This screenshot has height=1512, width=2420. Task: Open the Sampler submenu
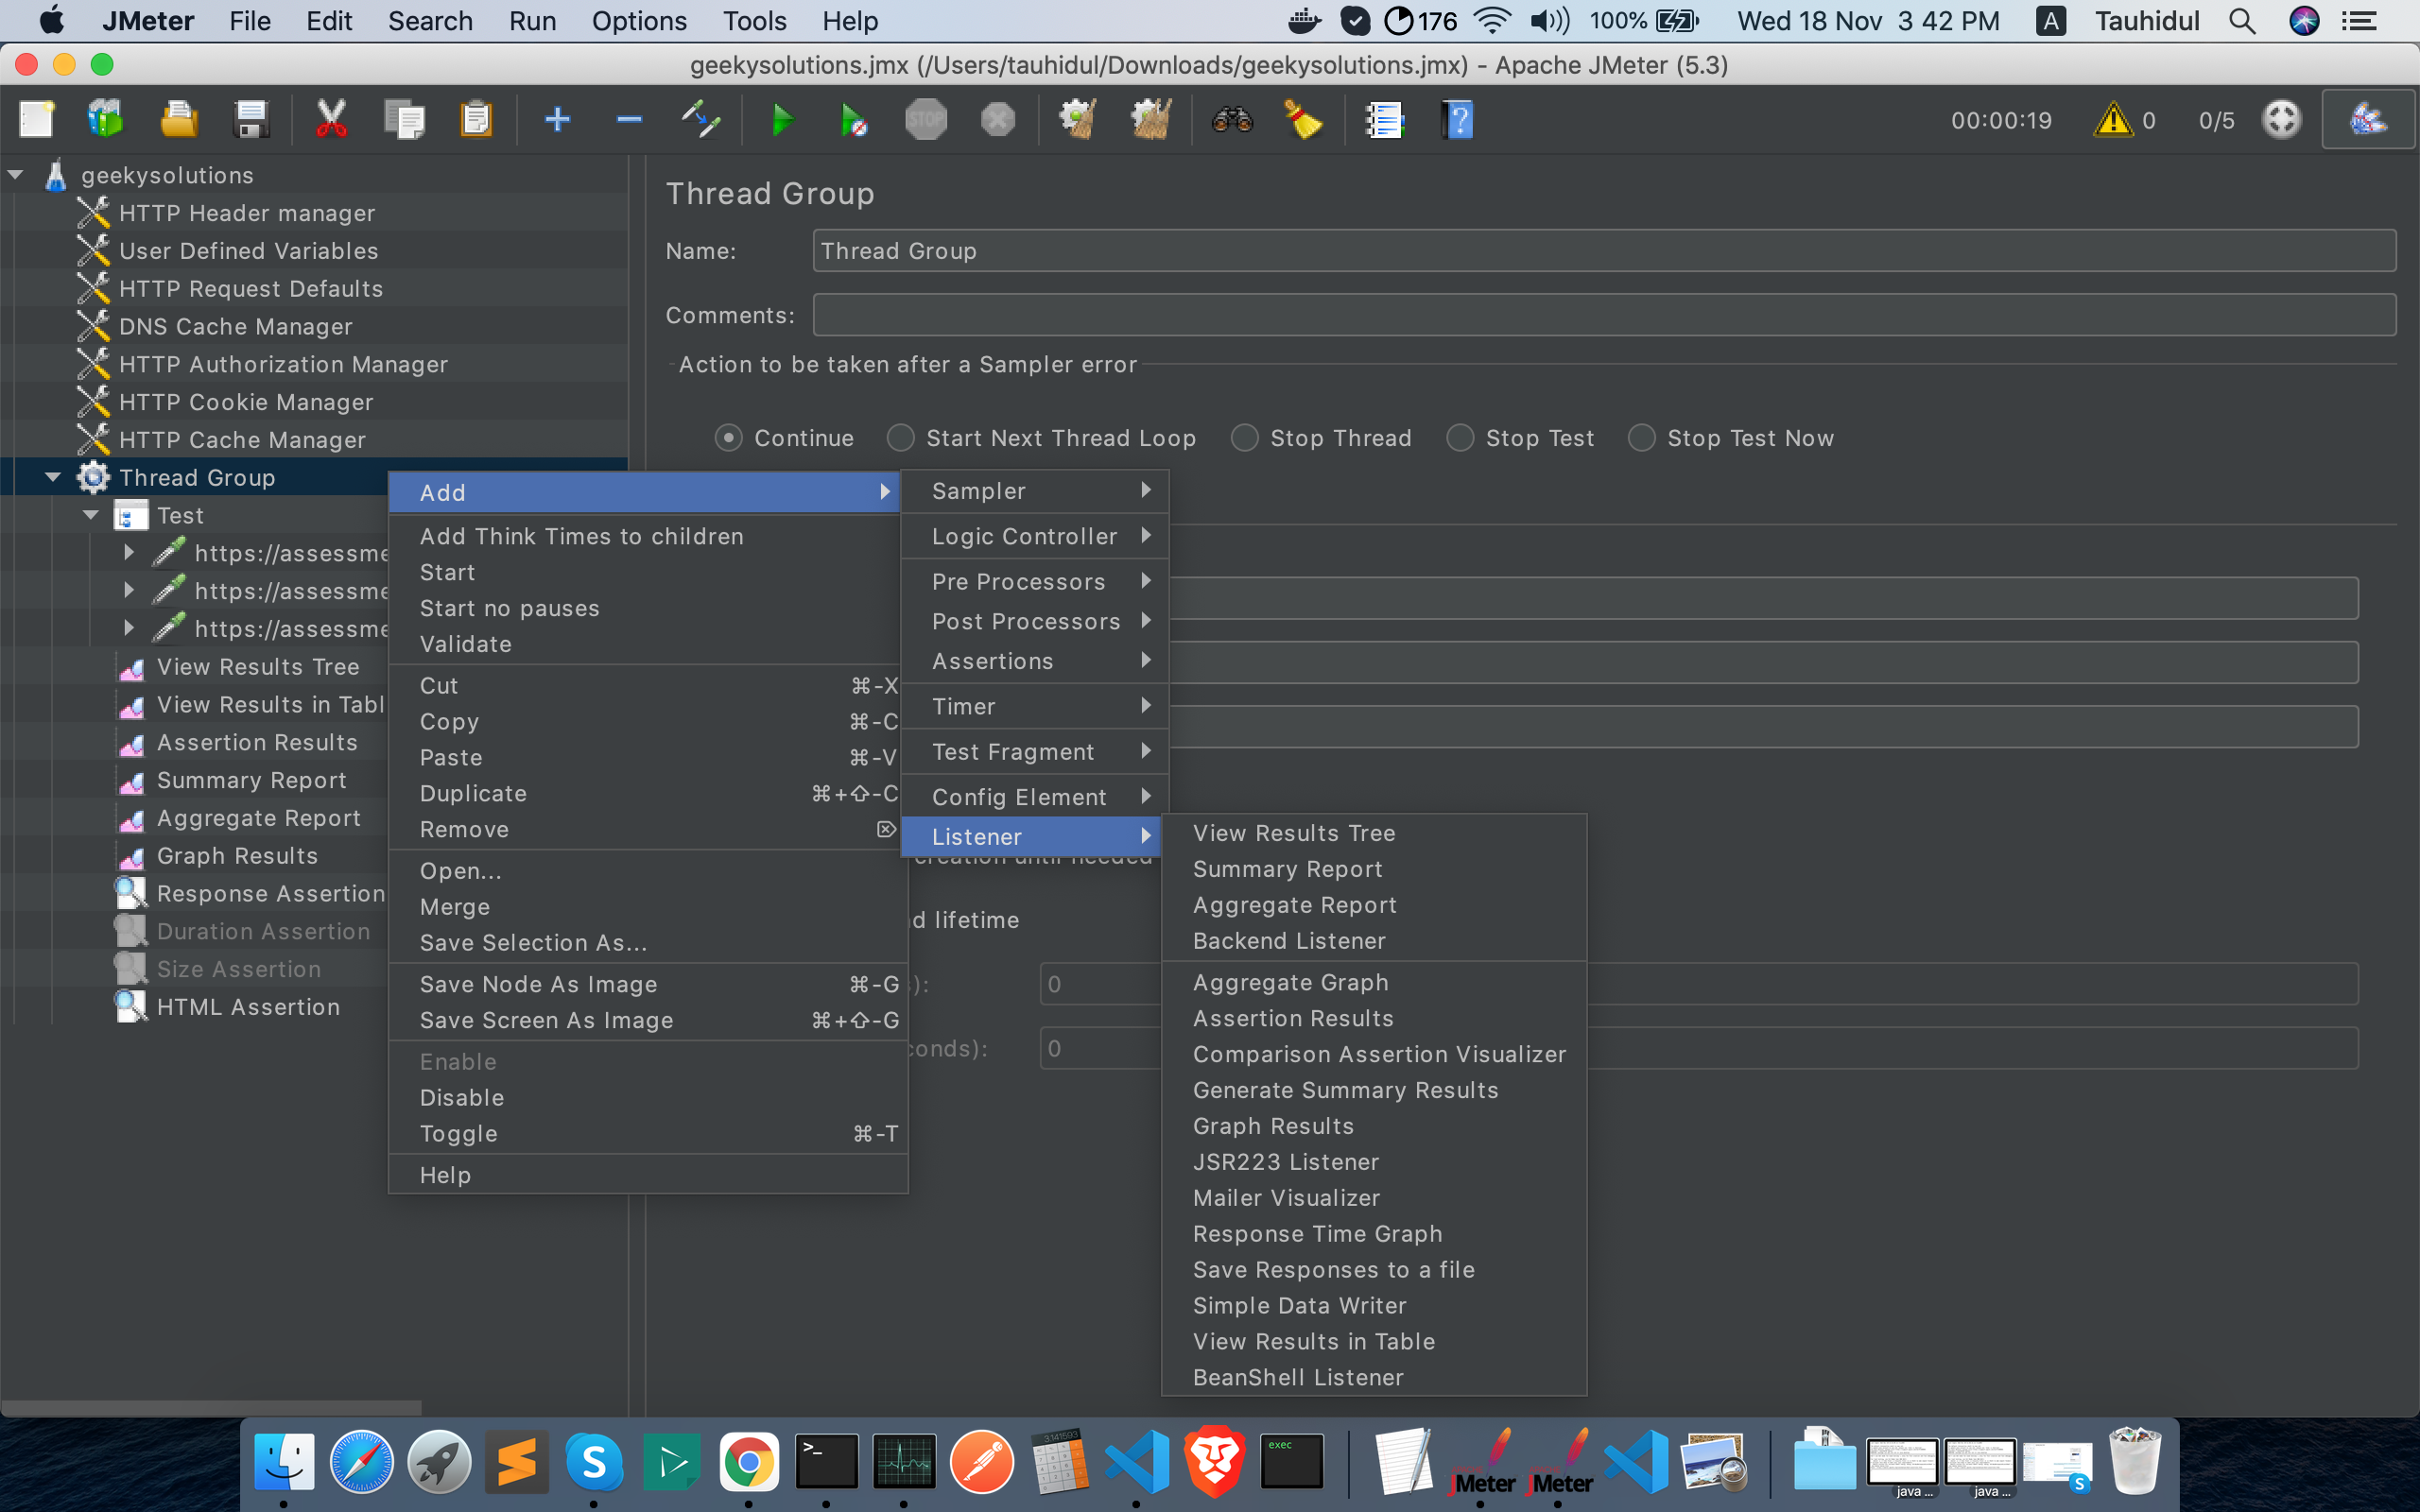pyautogui.click(x=1035, y=491)
